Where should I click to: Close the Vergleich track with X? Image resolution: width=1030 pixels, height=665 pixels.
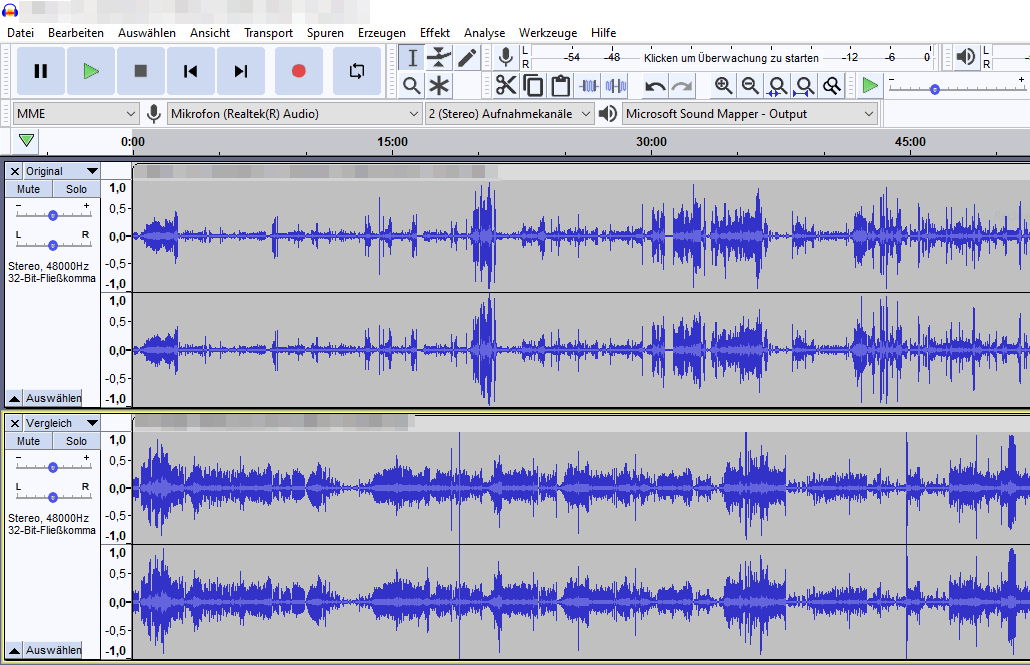click(14, 423)
